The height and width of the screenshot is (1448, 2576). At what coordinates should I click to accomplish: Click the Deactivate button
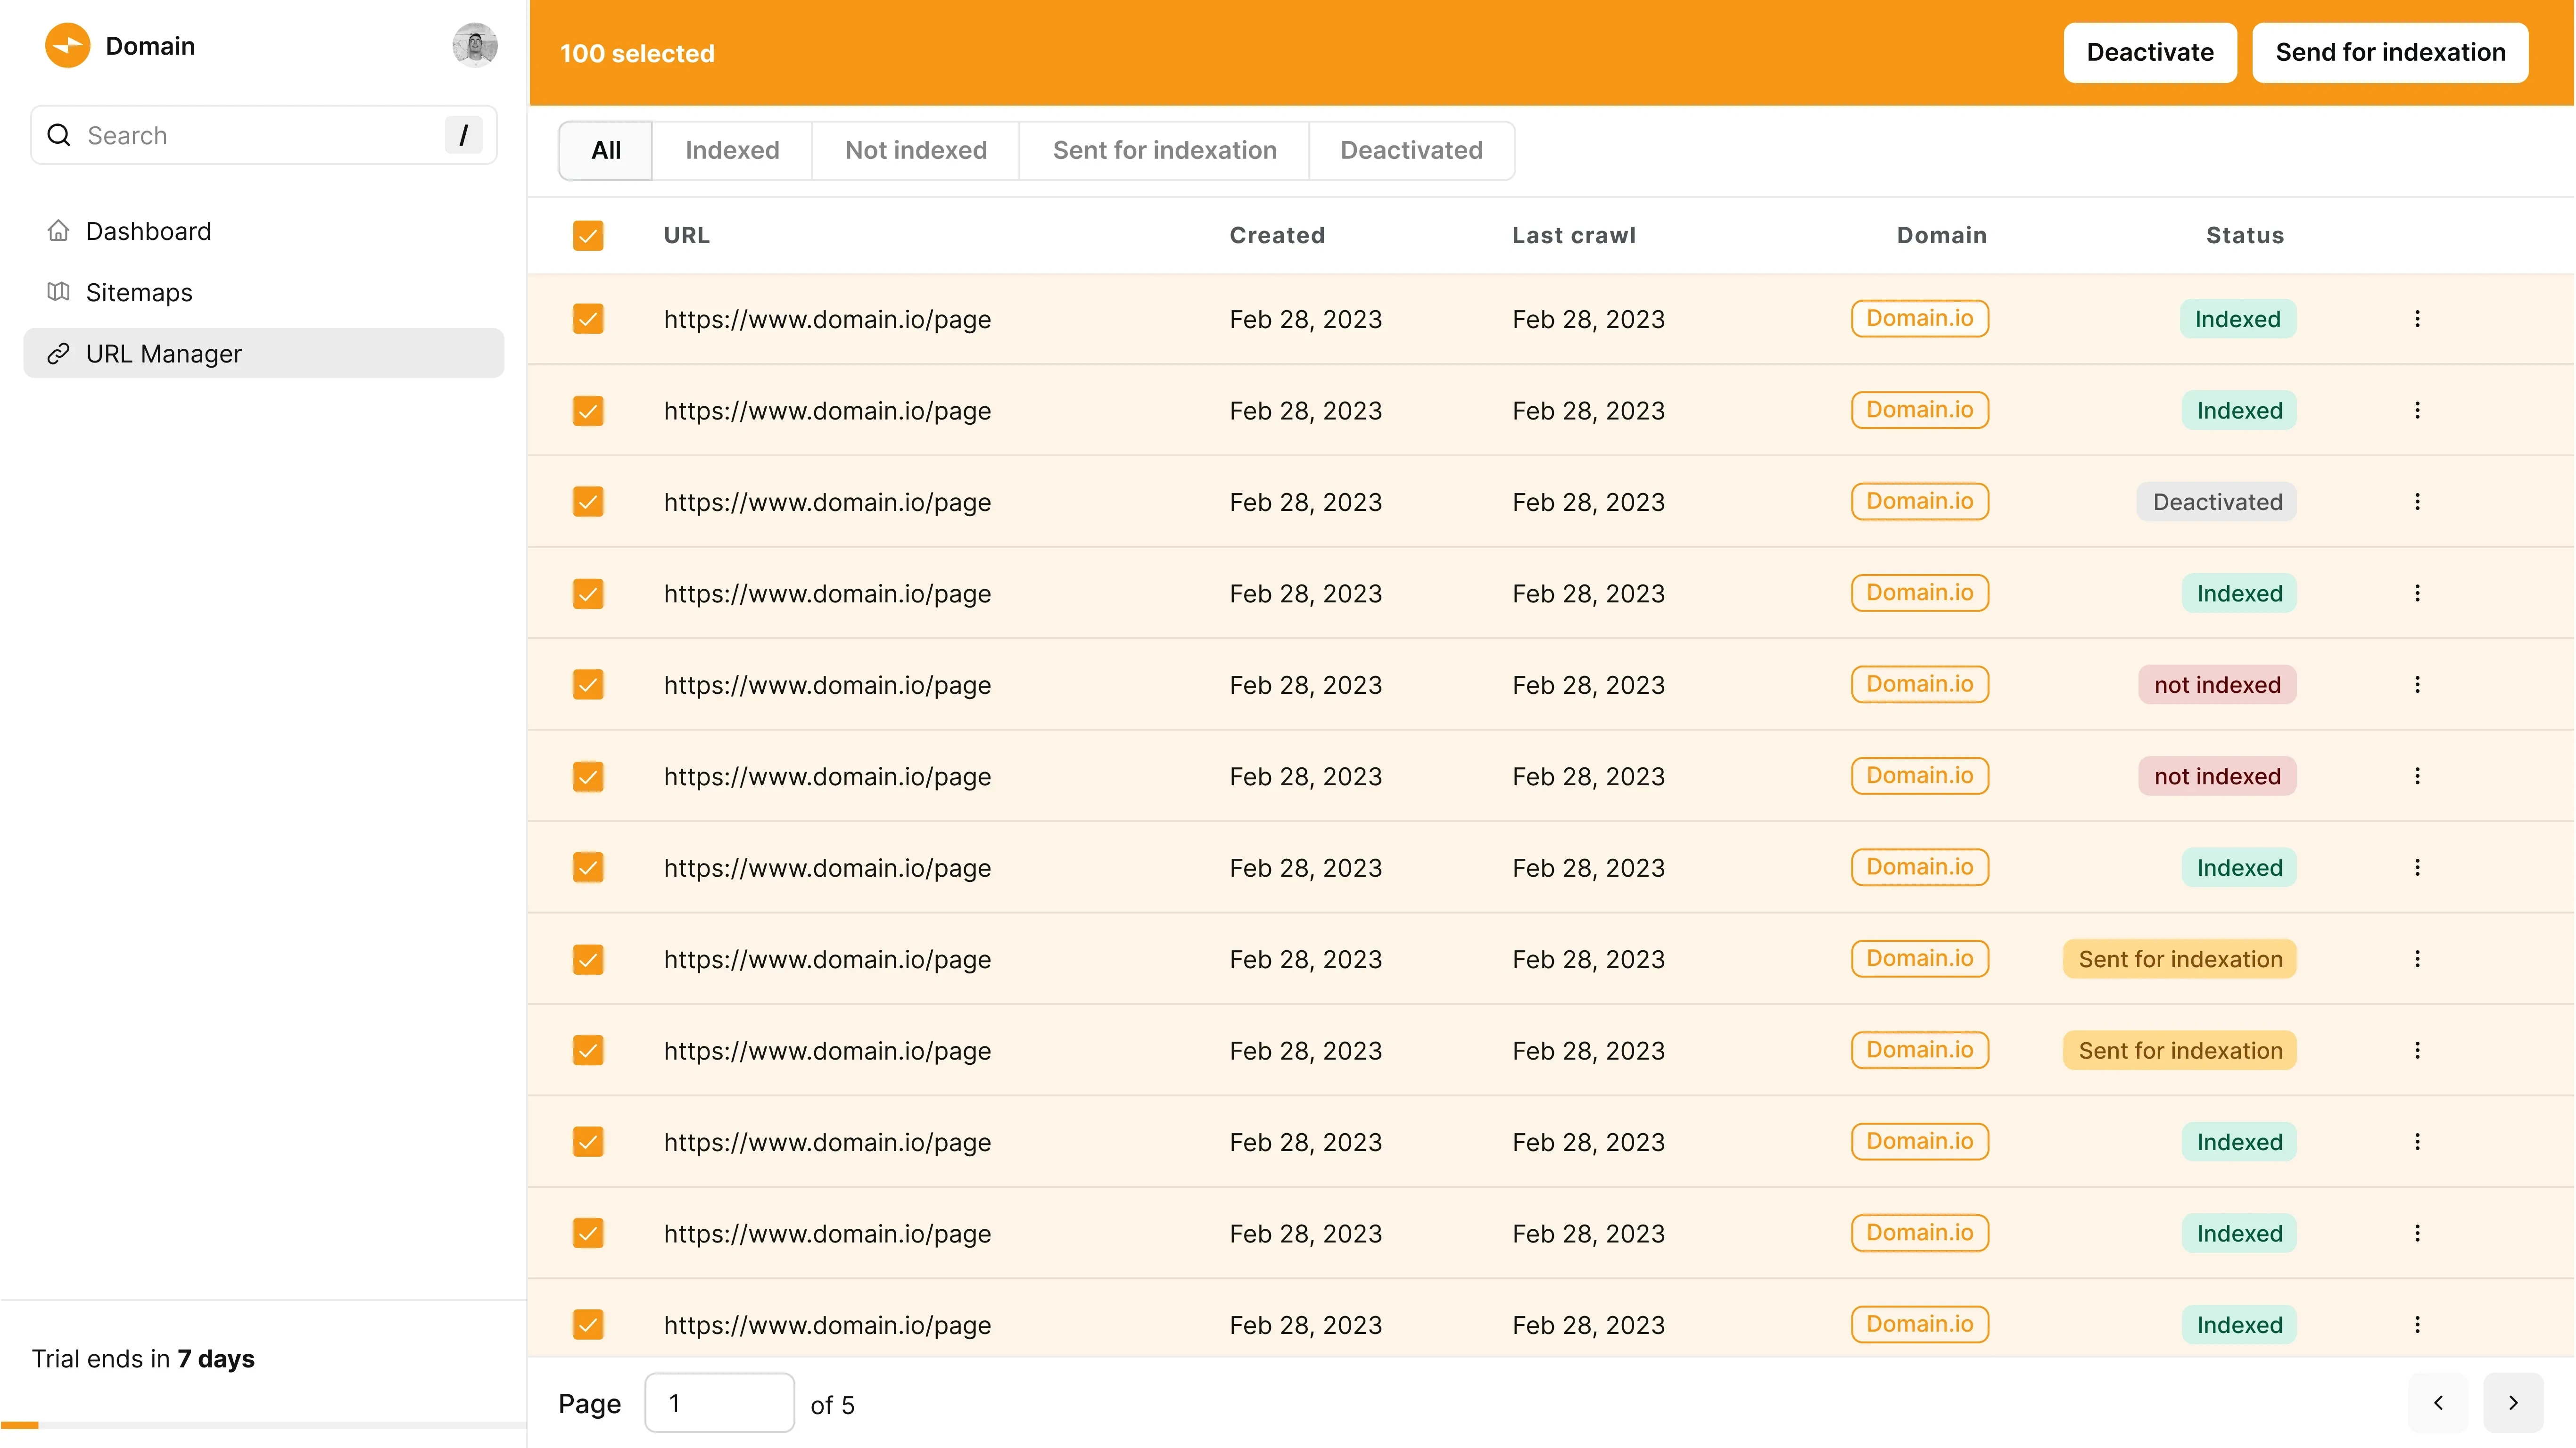coord(2150,53)
